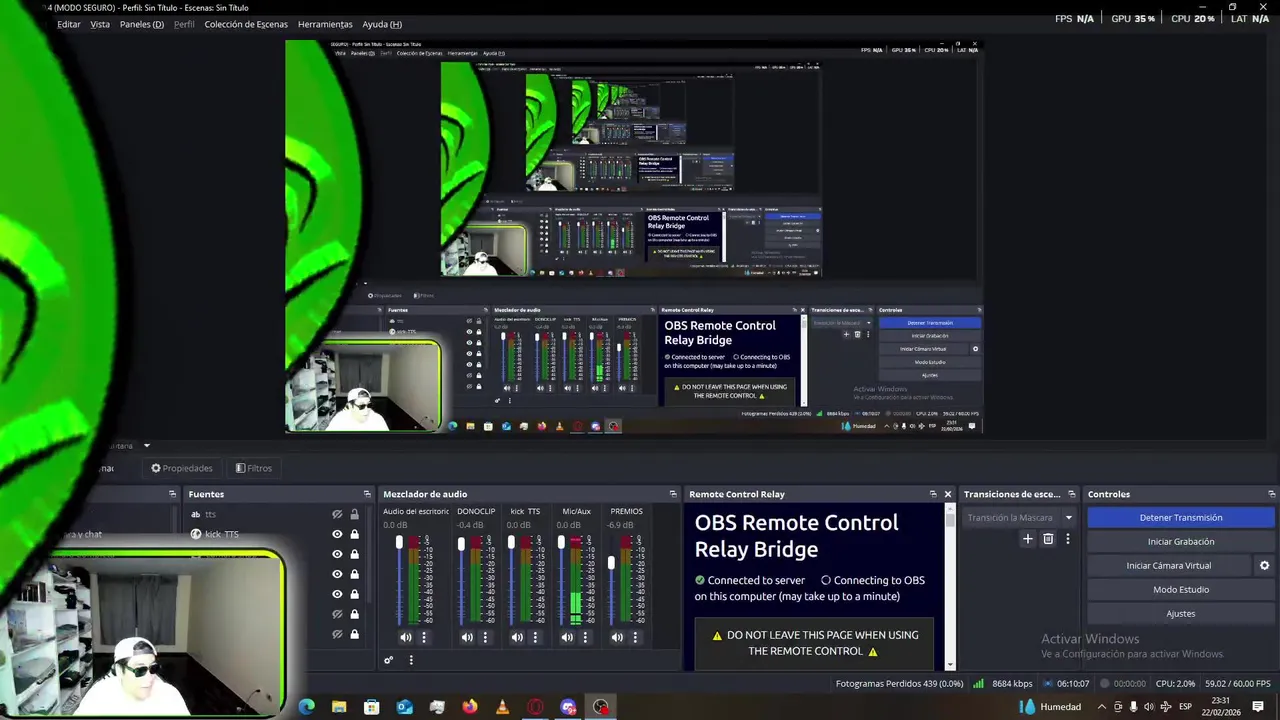This screenshot has width=1280, height=720.
Task: Open advanced audio properties gears icon
Action: [389, 660]
